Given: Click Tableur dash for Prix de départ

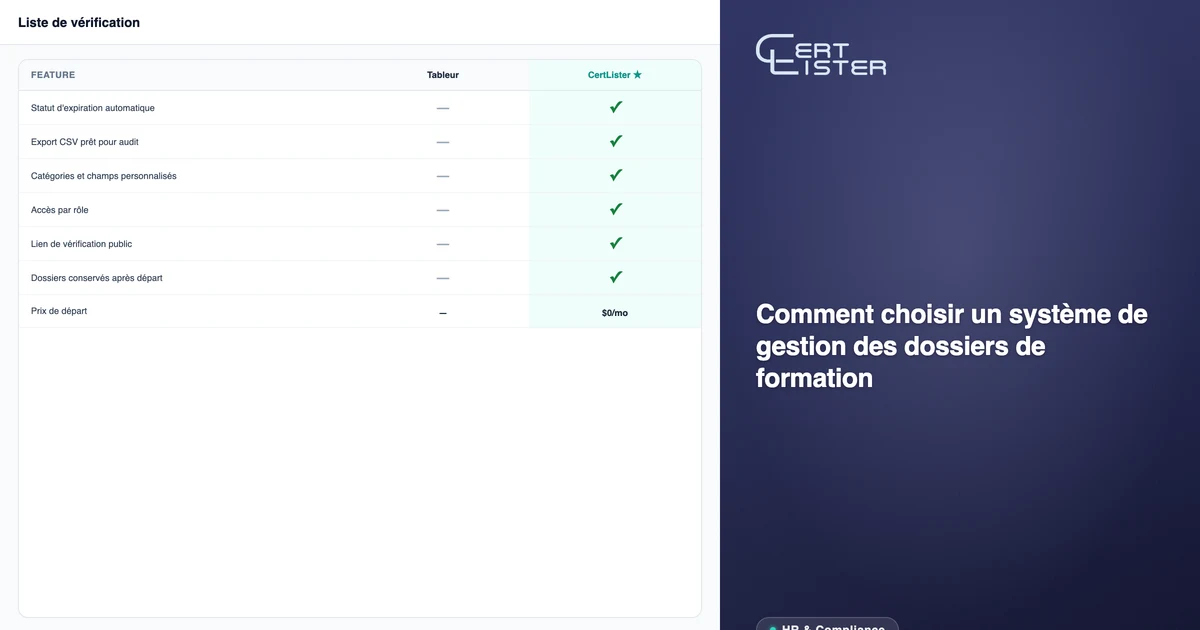Looking at the screenshot, I should [443, 313].
